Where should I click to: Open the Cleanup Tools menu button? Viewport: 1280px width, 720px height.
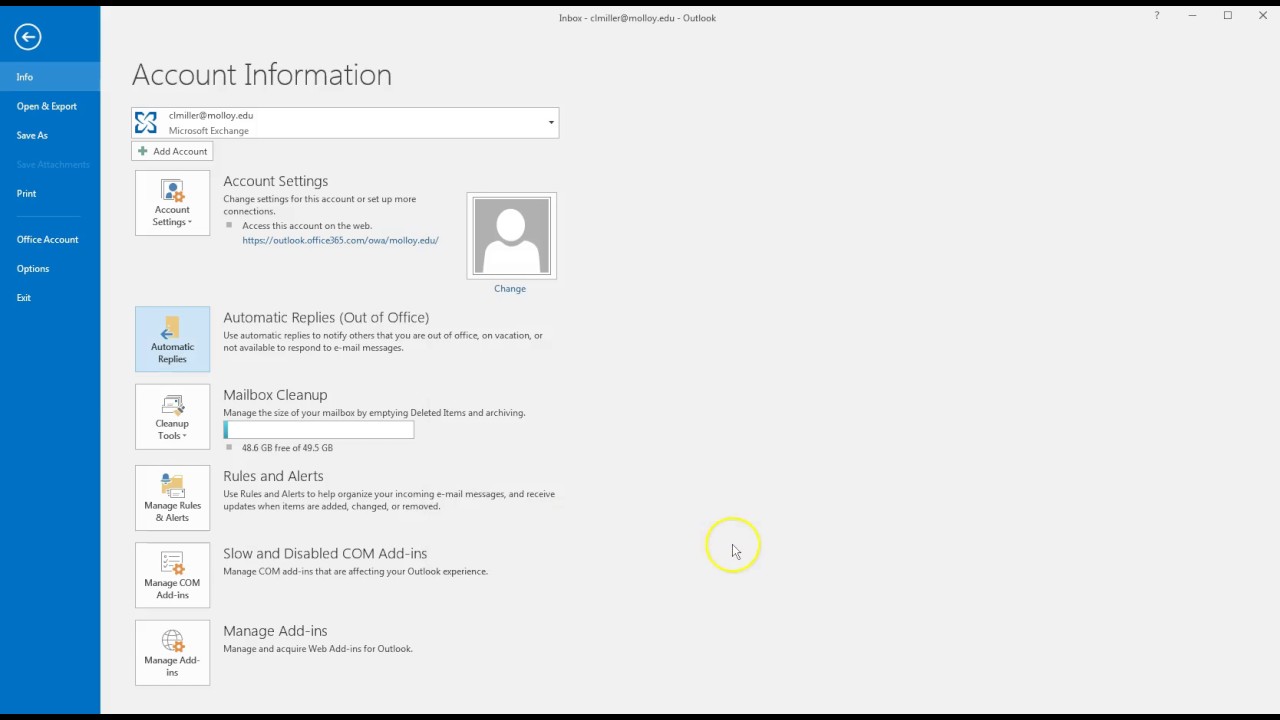click(x=172, y=417)
